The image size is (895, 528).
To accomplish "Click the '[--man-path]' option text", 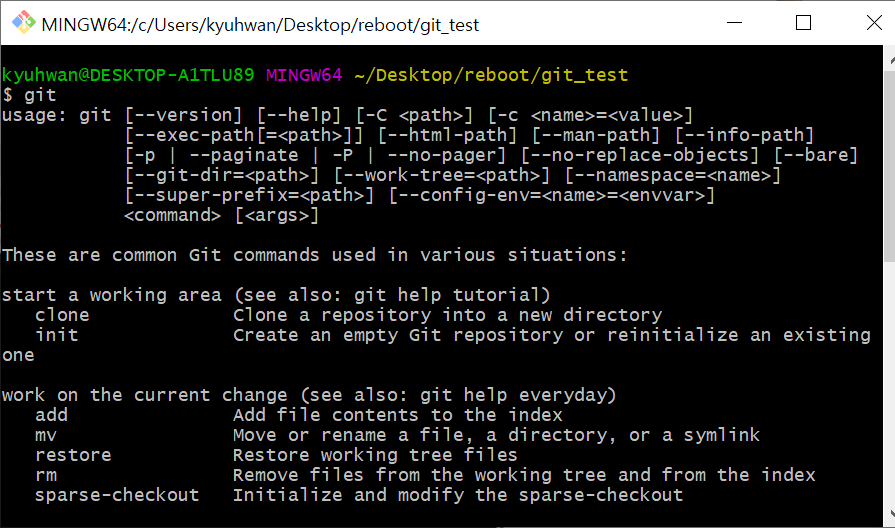I will click(x=596, y=135).
